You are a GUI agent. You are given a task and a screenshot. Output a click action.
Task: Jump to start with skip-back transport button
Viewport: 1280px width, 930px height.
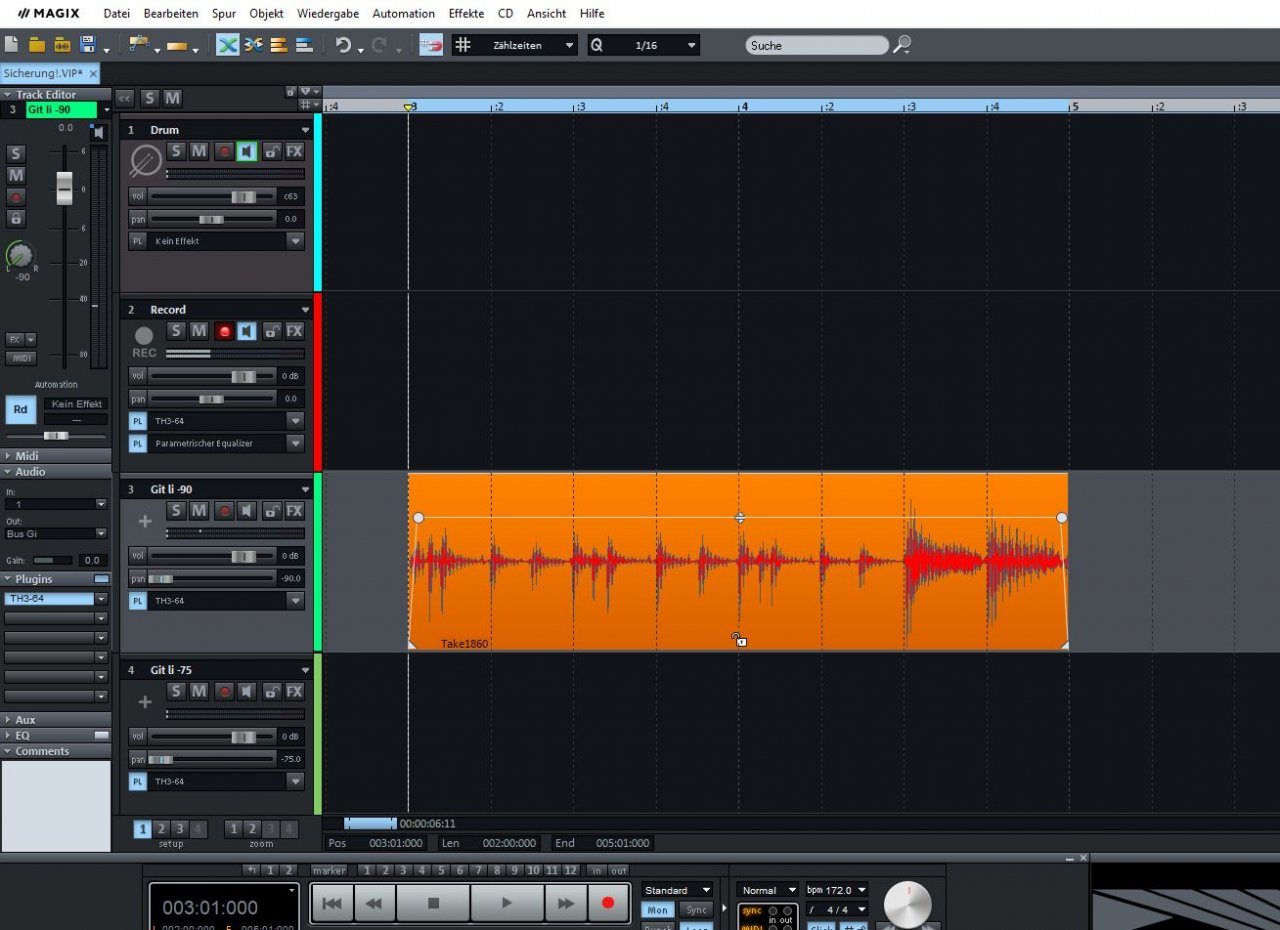click(332, 903)
